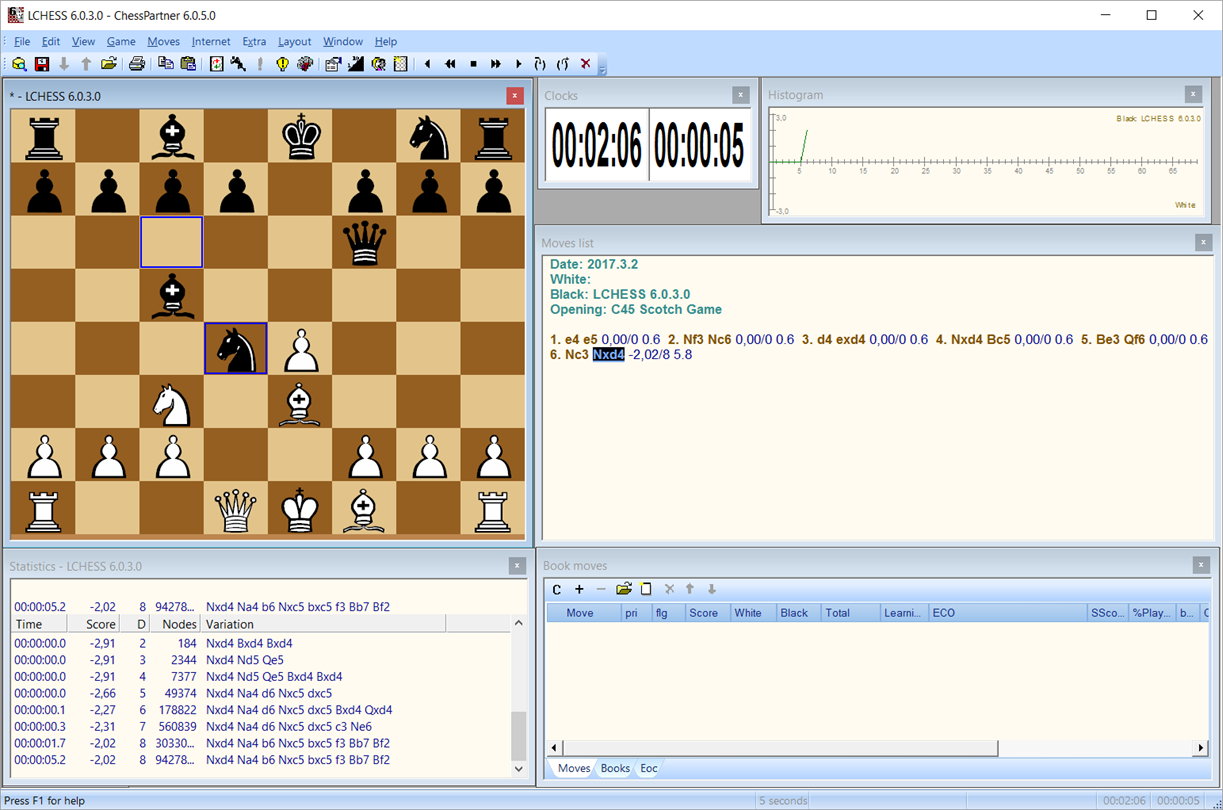Click the Book moves horizontal scrollbar right arrow
The width and height of the screenshot is (1223, 810).
(x=1201, y=748)
